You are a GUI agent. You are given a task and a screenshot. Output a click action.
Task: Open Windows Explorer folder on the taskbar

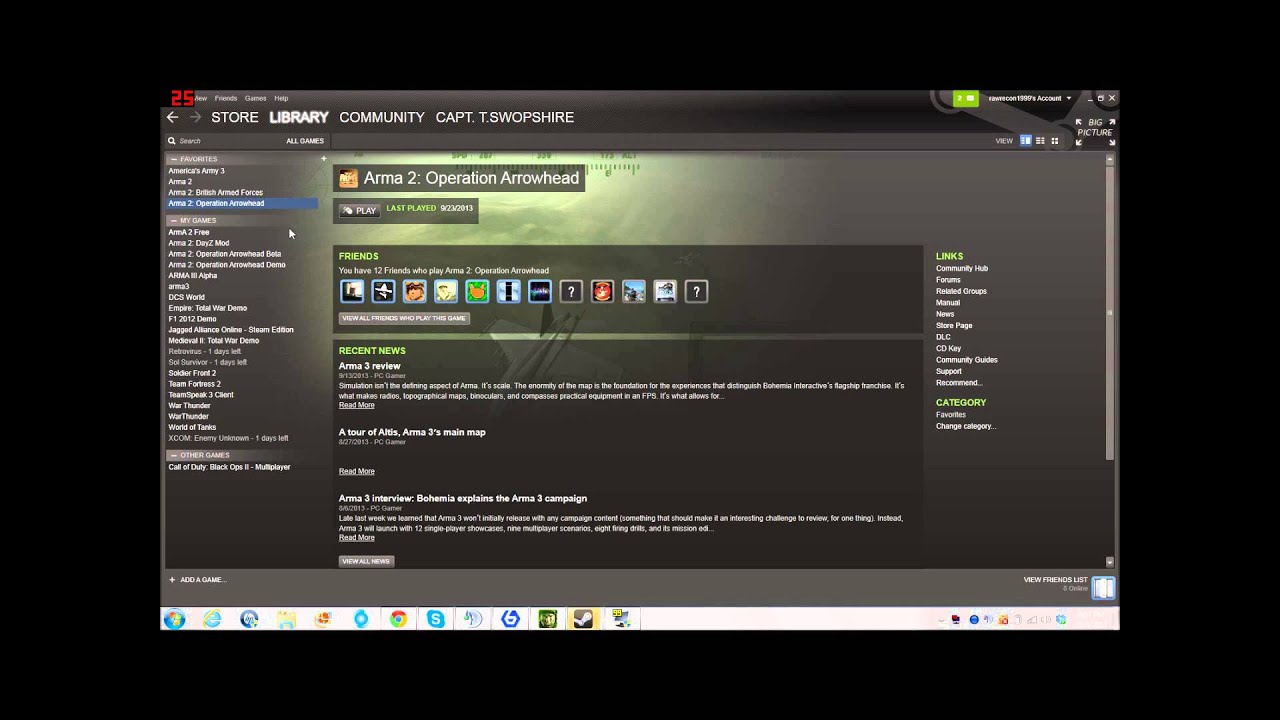(x=287, y=619)
